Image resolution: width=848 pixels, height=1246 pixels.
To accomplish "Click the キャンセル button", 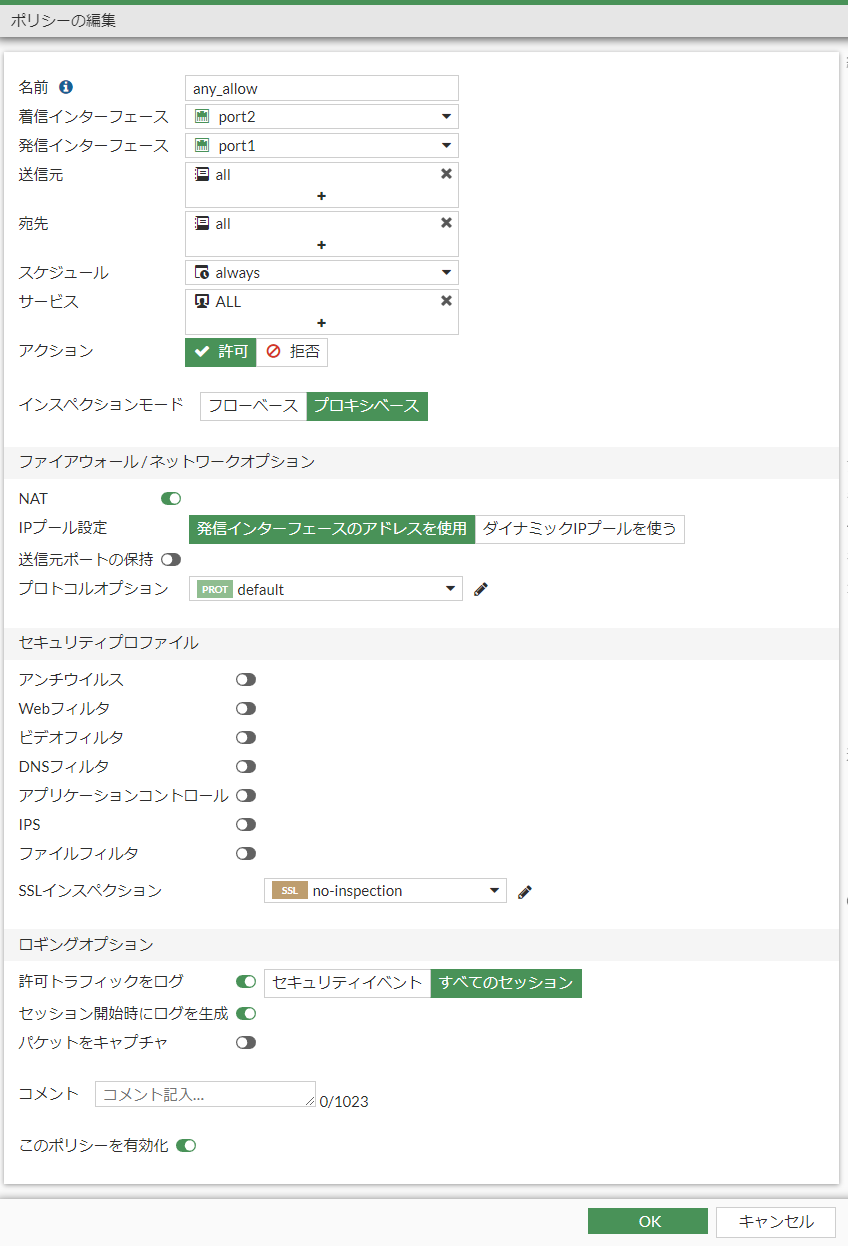I will click(x=775, y=1221).
